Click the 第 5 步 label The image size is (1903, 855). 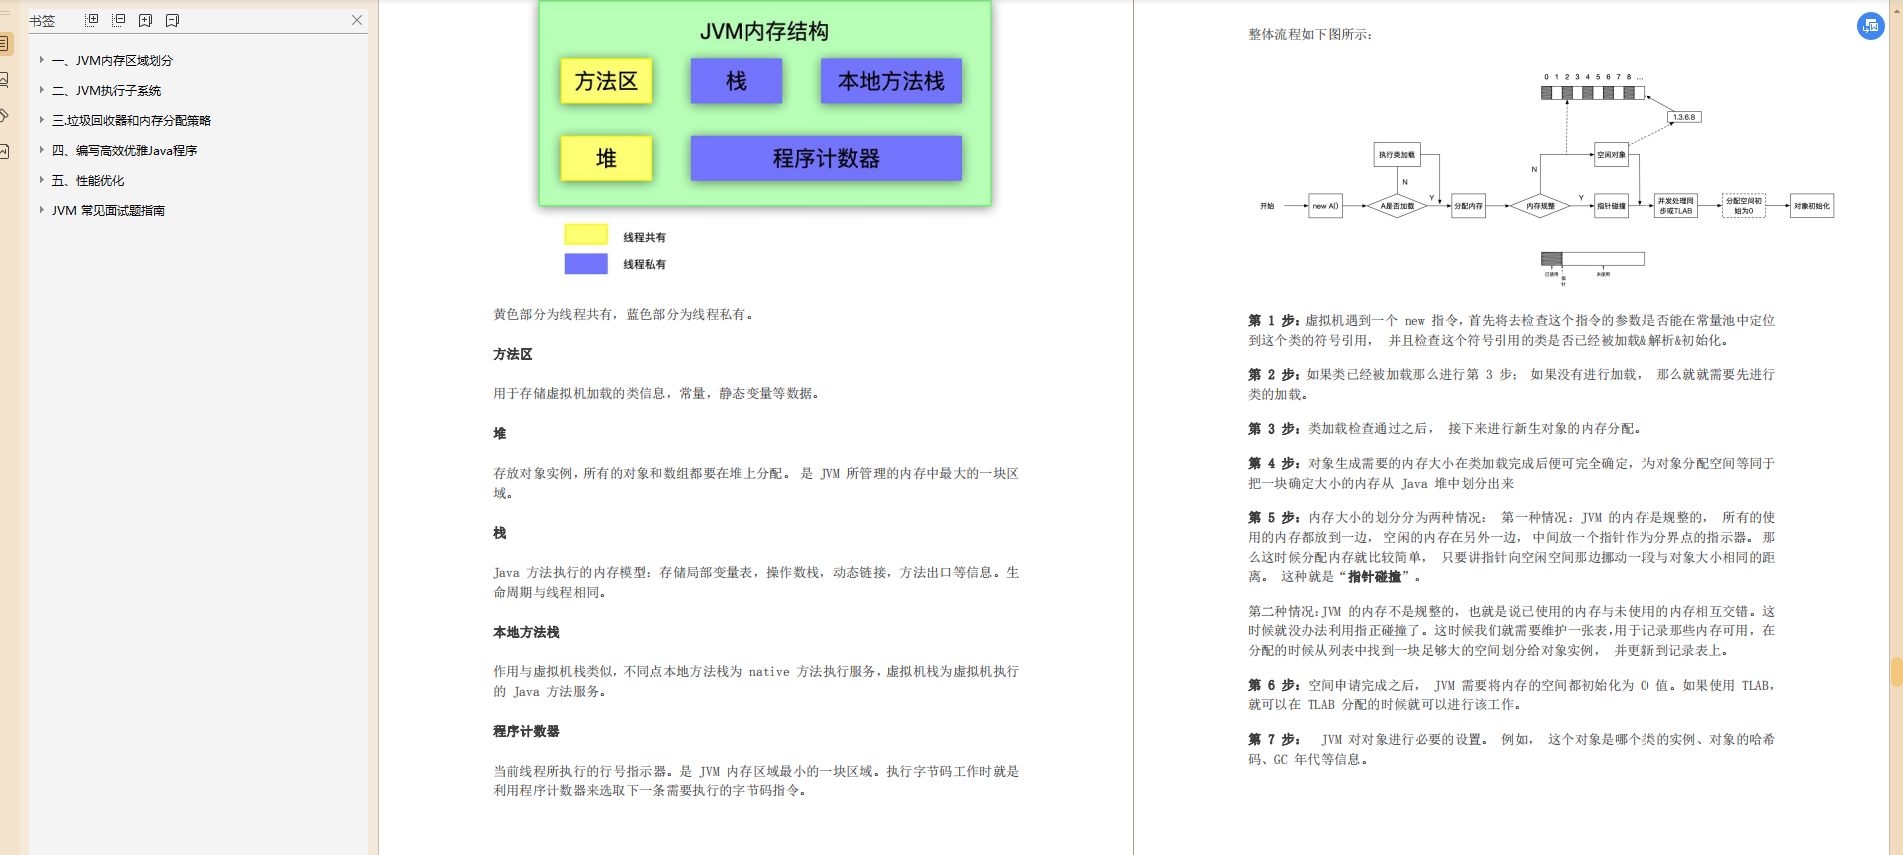click(x=1274, y=517)
